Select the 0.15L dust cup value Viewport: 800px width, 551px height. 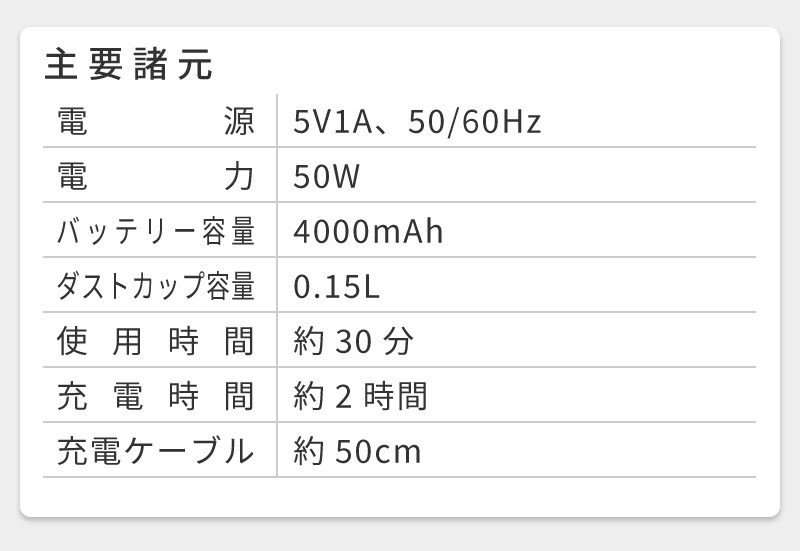tap(337, 287)
